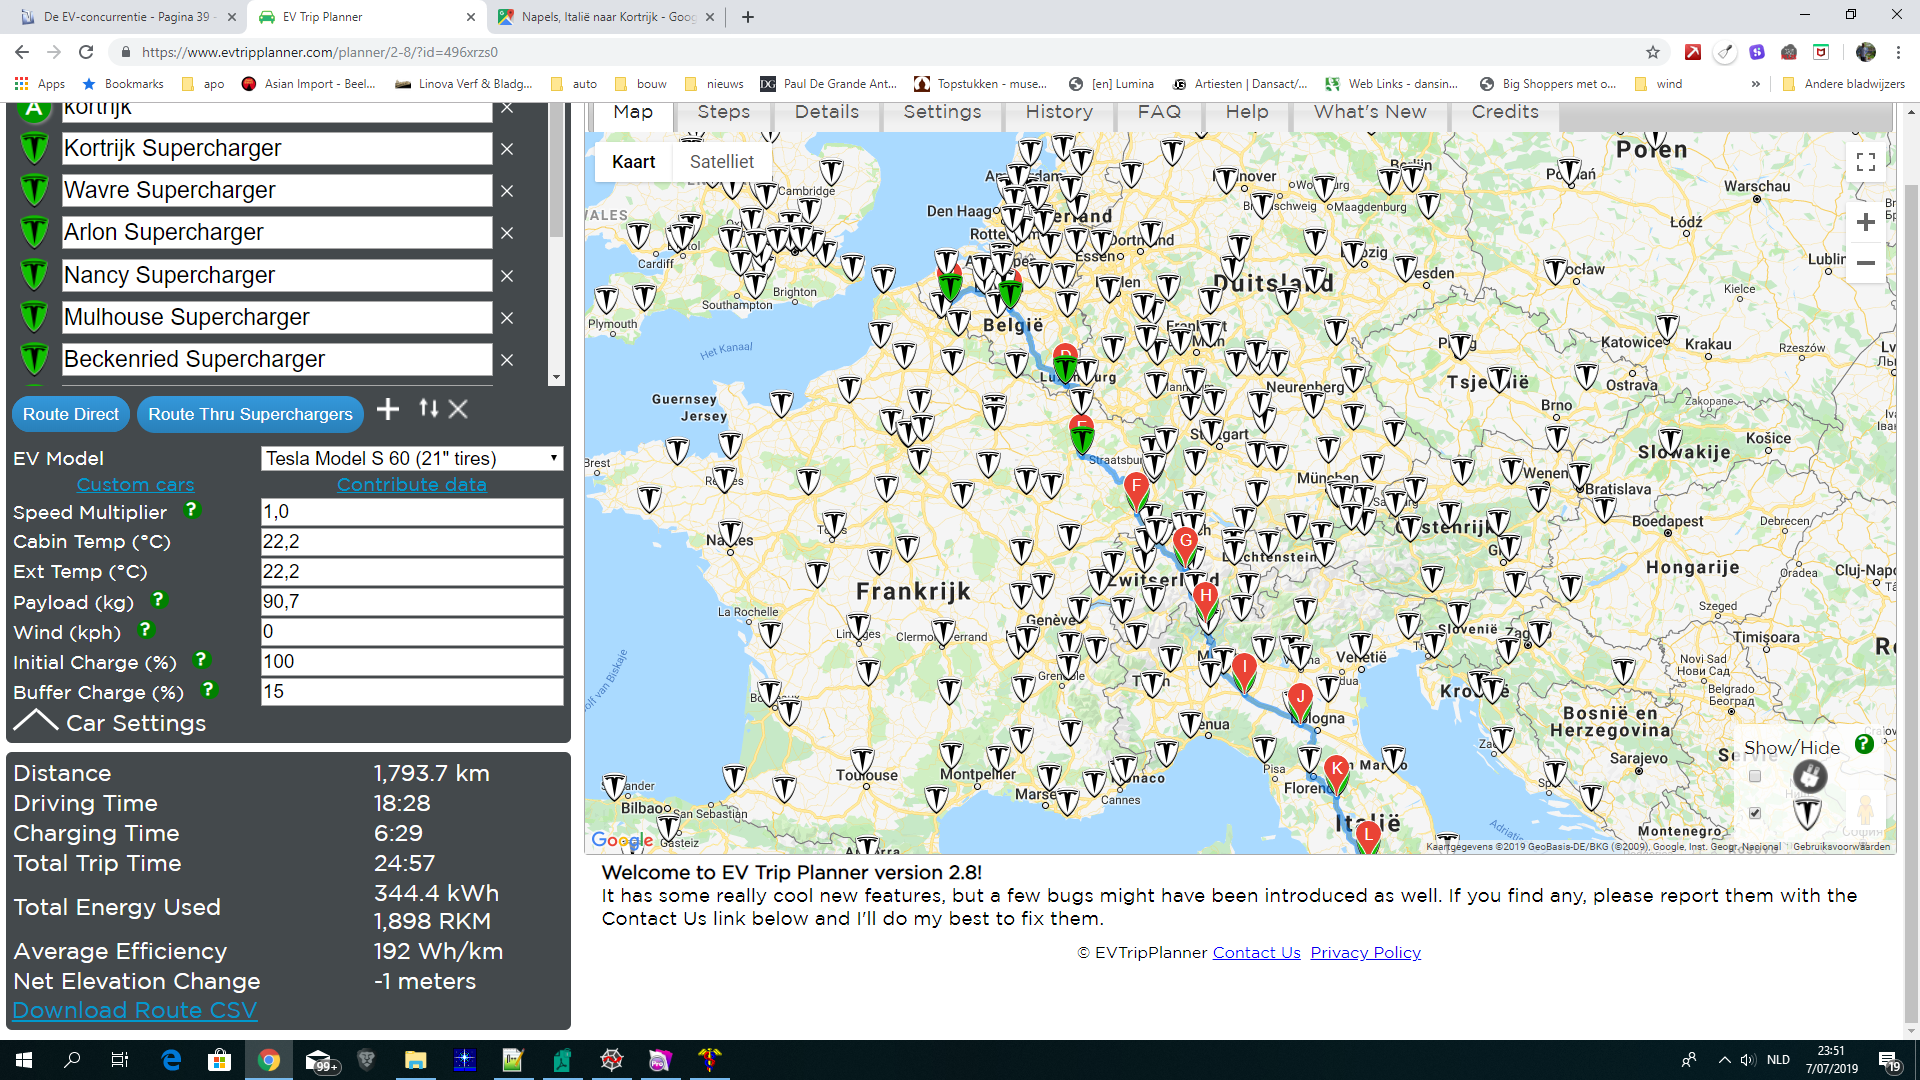
Task: Remove the Beckenried Supercharger waypoint
Action: (x=507, y=360)
